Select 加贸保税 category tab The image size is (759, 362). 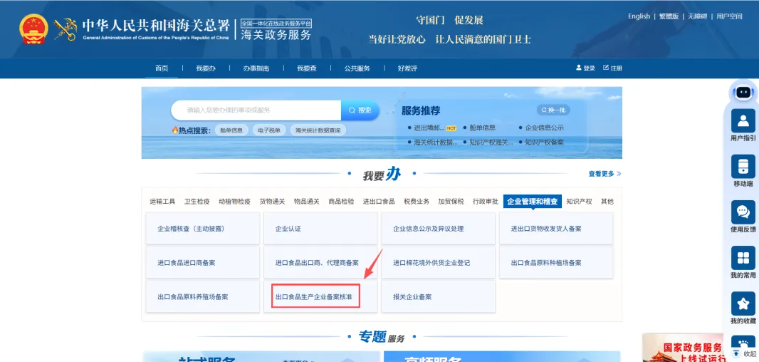[451, 201]
